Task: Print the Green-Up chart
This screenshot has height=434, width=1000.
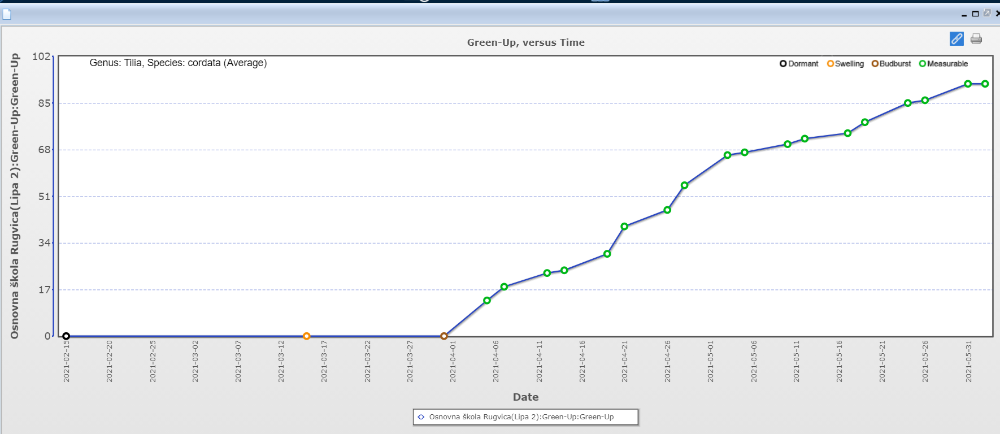Action: (976, 39)
